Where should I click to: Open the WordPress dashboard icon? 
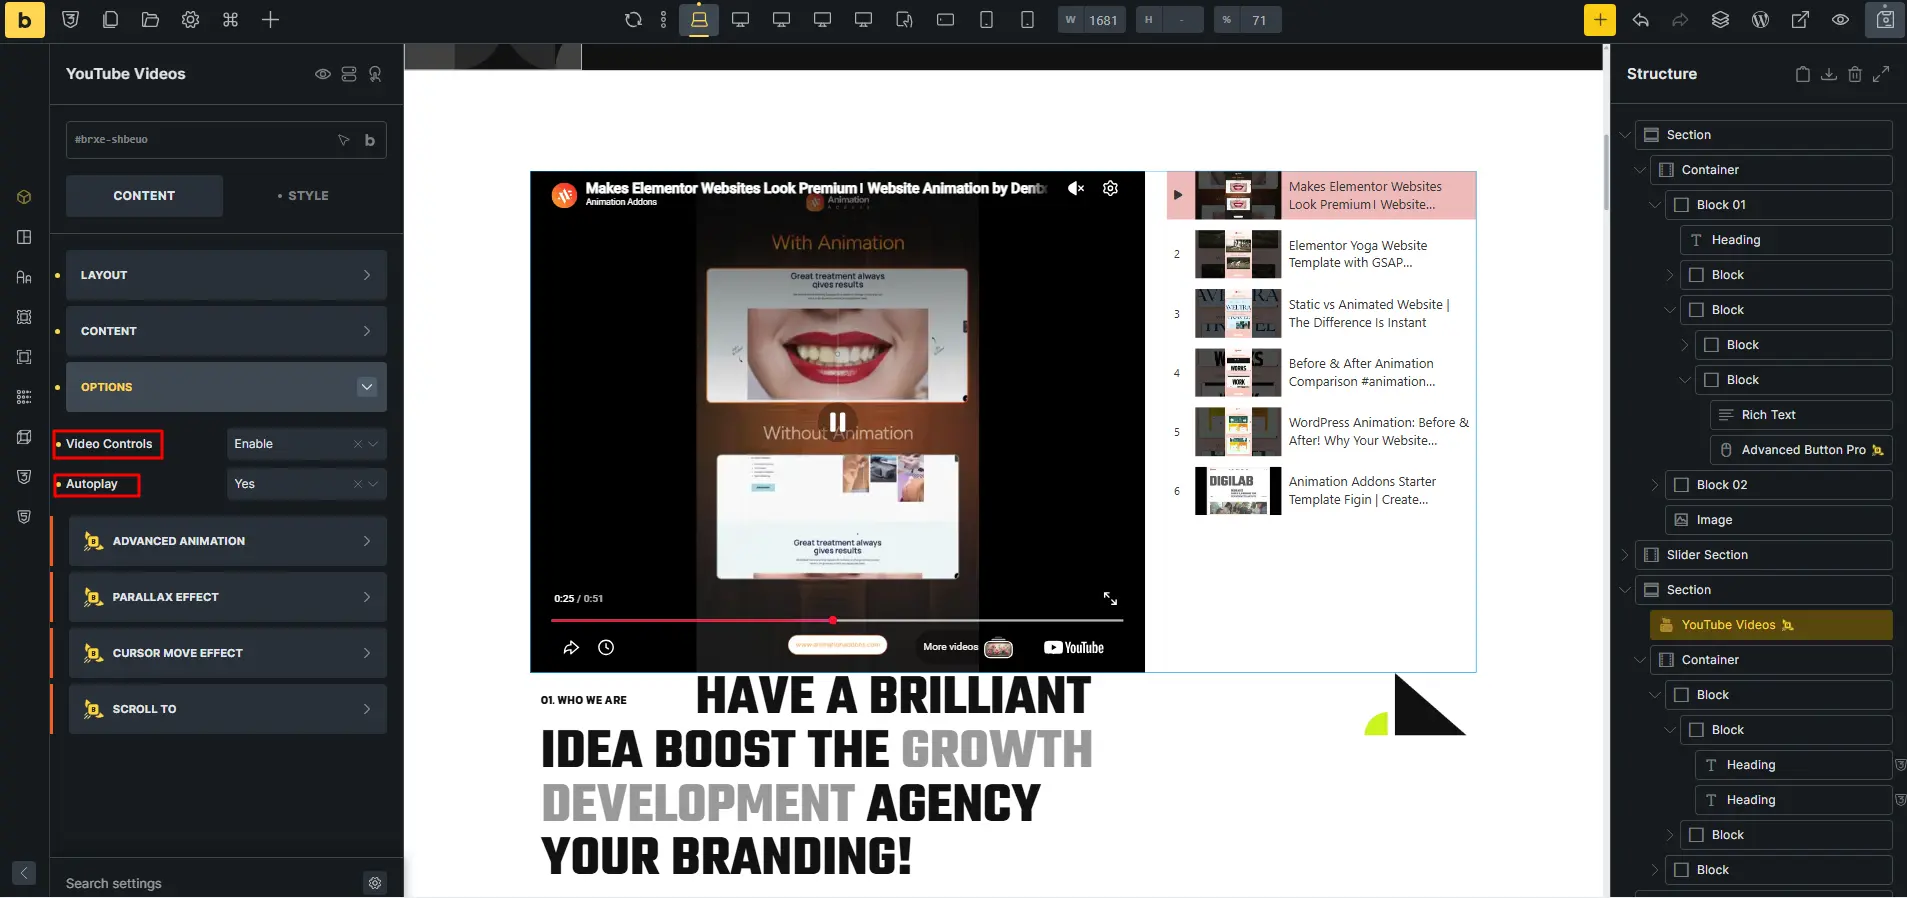point(1760,20)
